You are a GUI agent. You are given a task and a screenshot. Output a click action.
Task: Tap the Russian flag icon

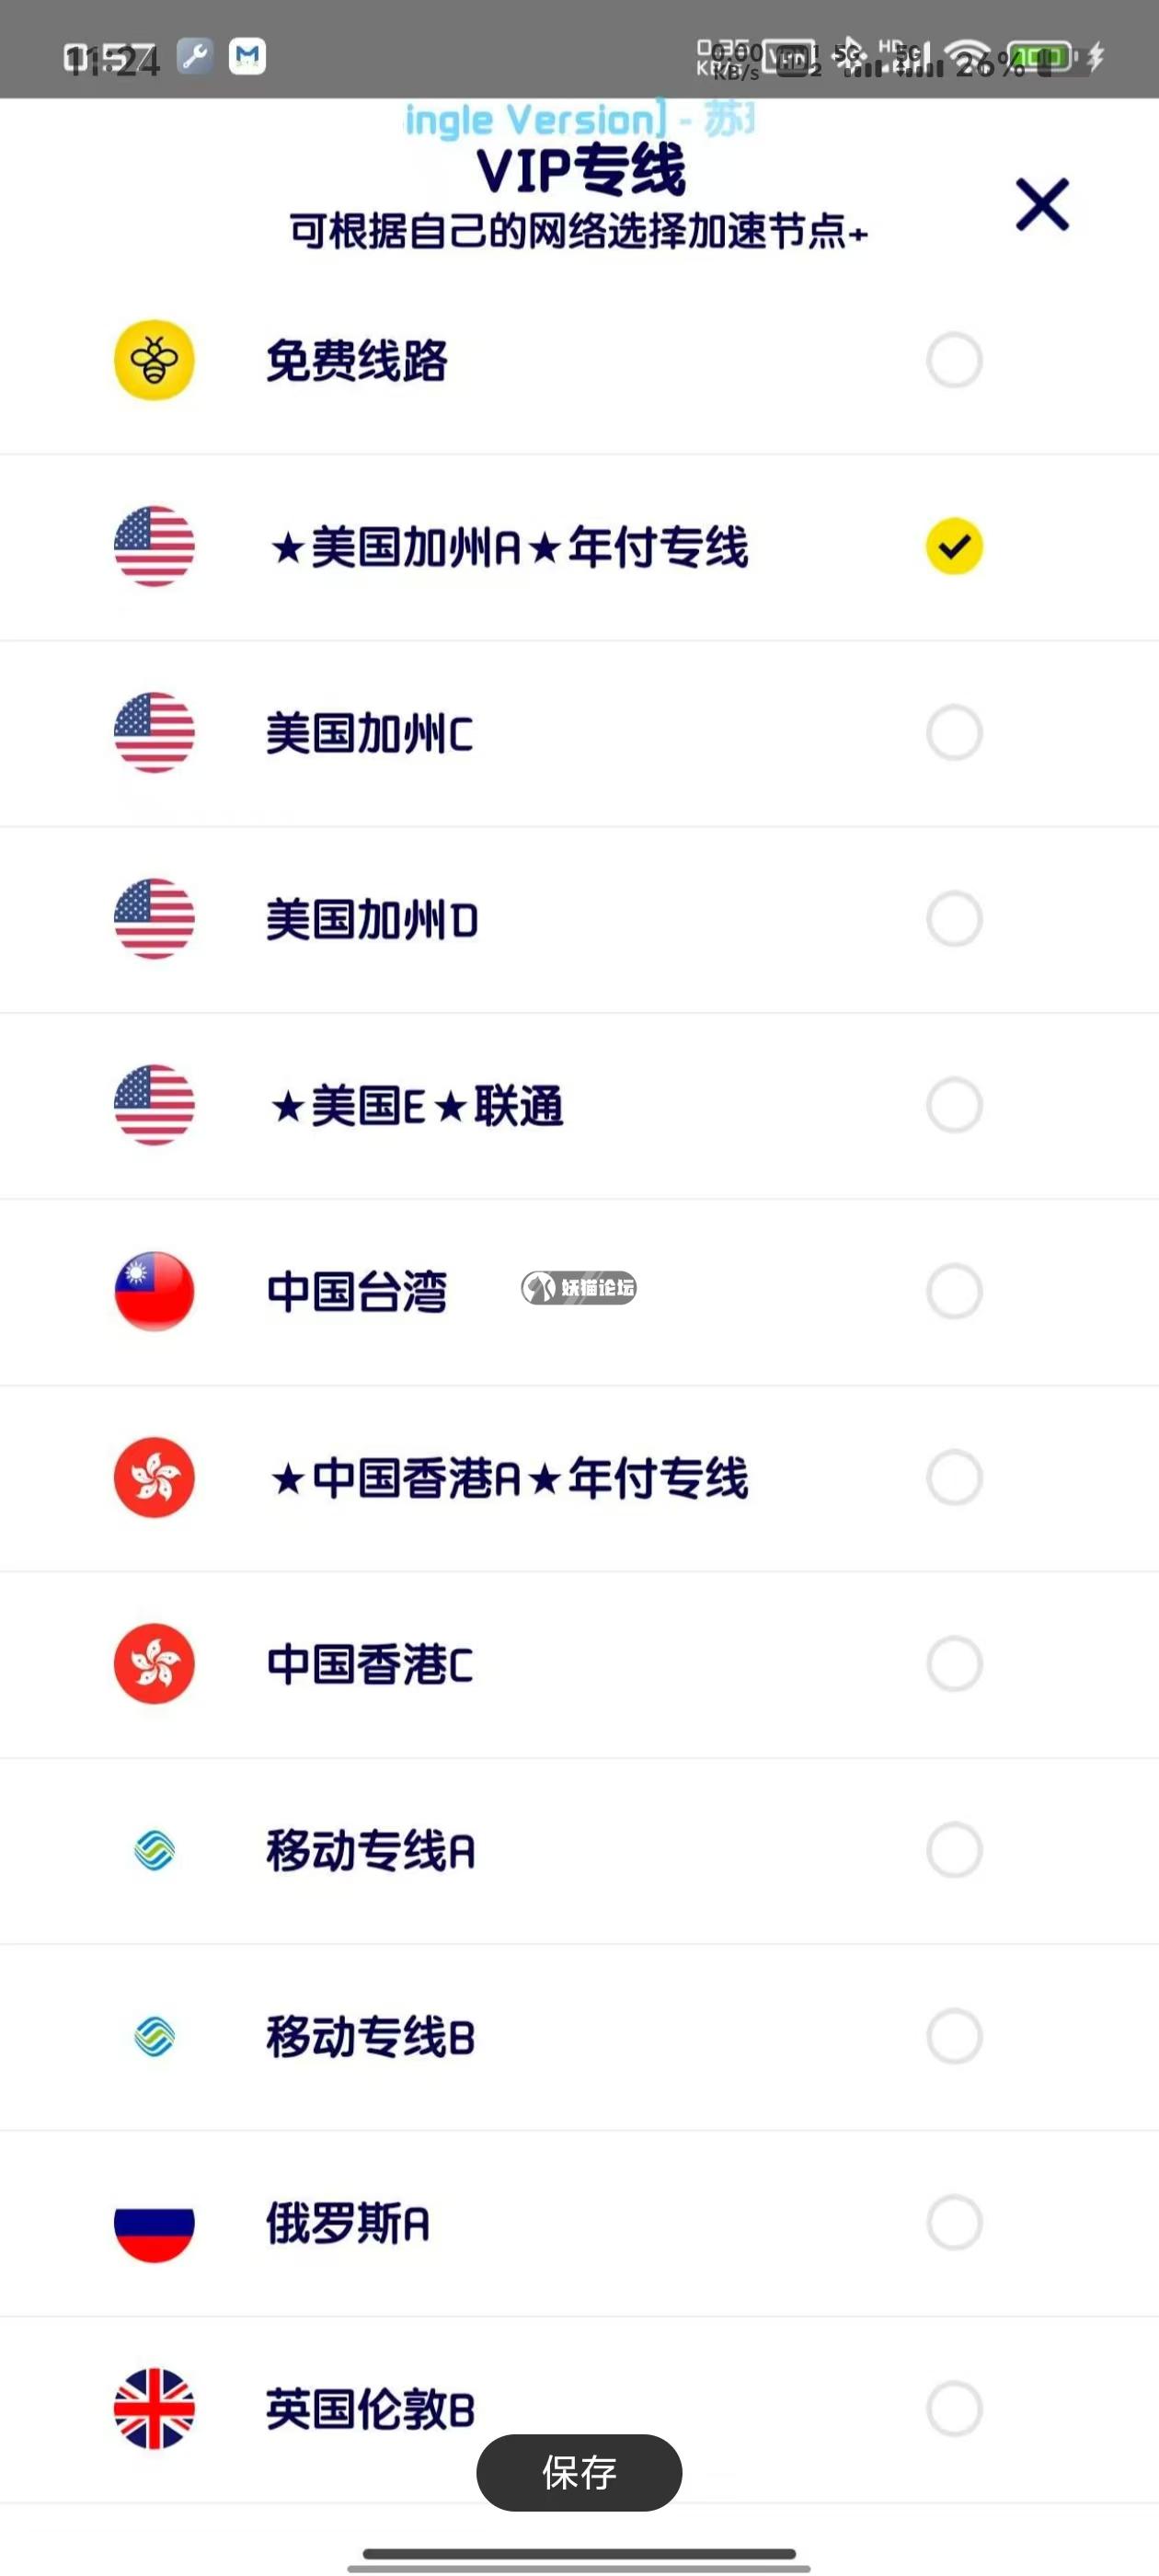[x=154, y=2223]
